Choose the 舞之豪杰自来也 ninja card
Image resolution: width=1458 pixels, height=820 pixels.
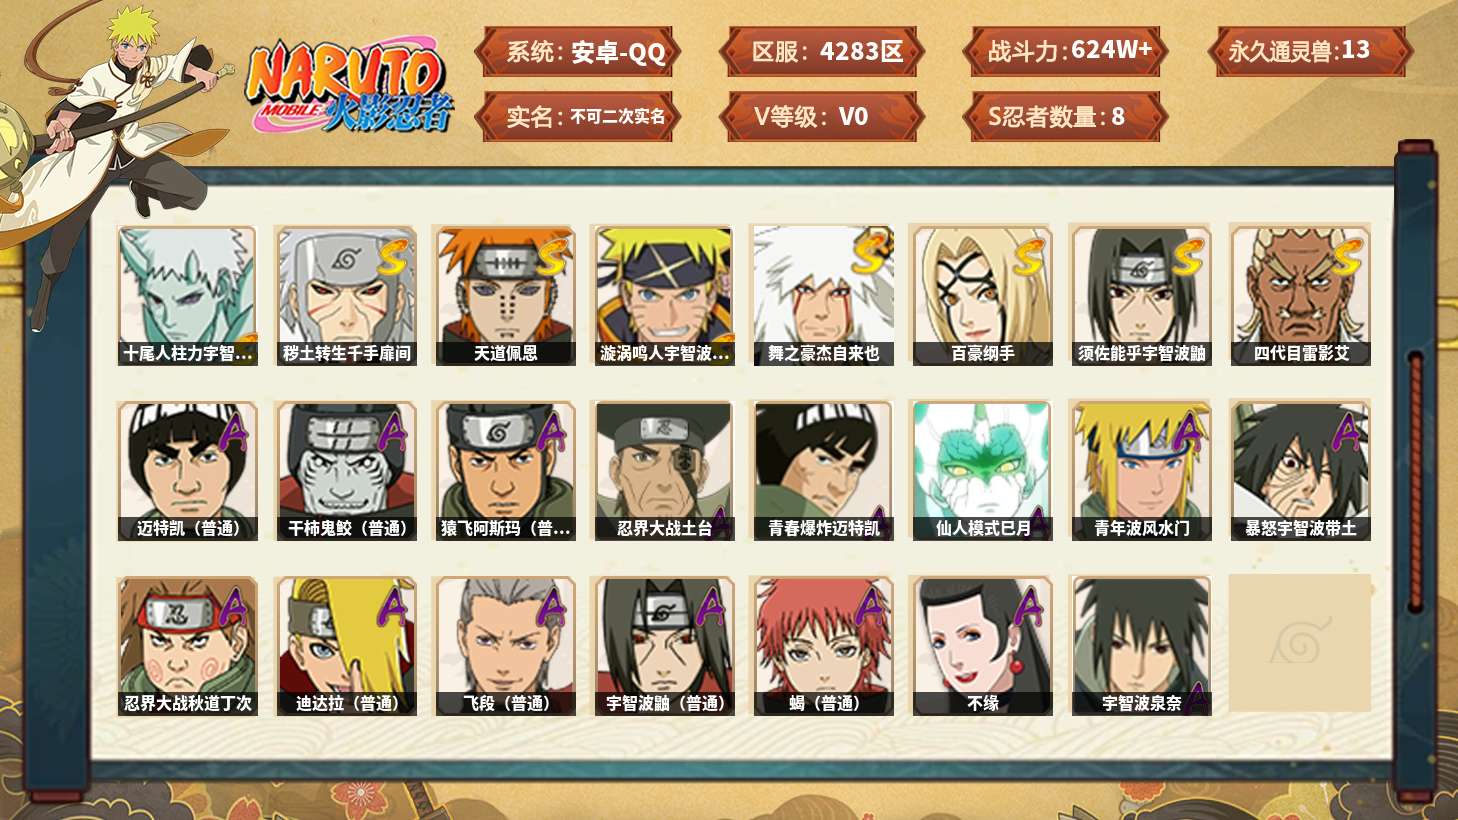click(x=823, y=295)
